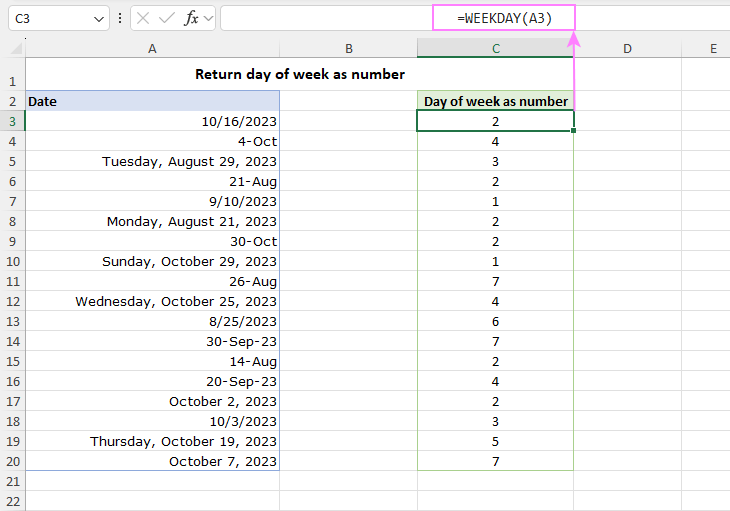Click the Enter checkmark formula bar icon
Image resolution: width=730 pixels, height=511 pixels.
coord(166,19)
